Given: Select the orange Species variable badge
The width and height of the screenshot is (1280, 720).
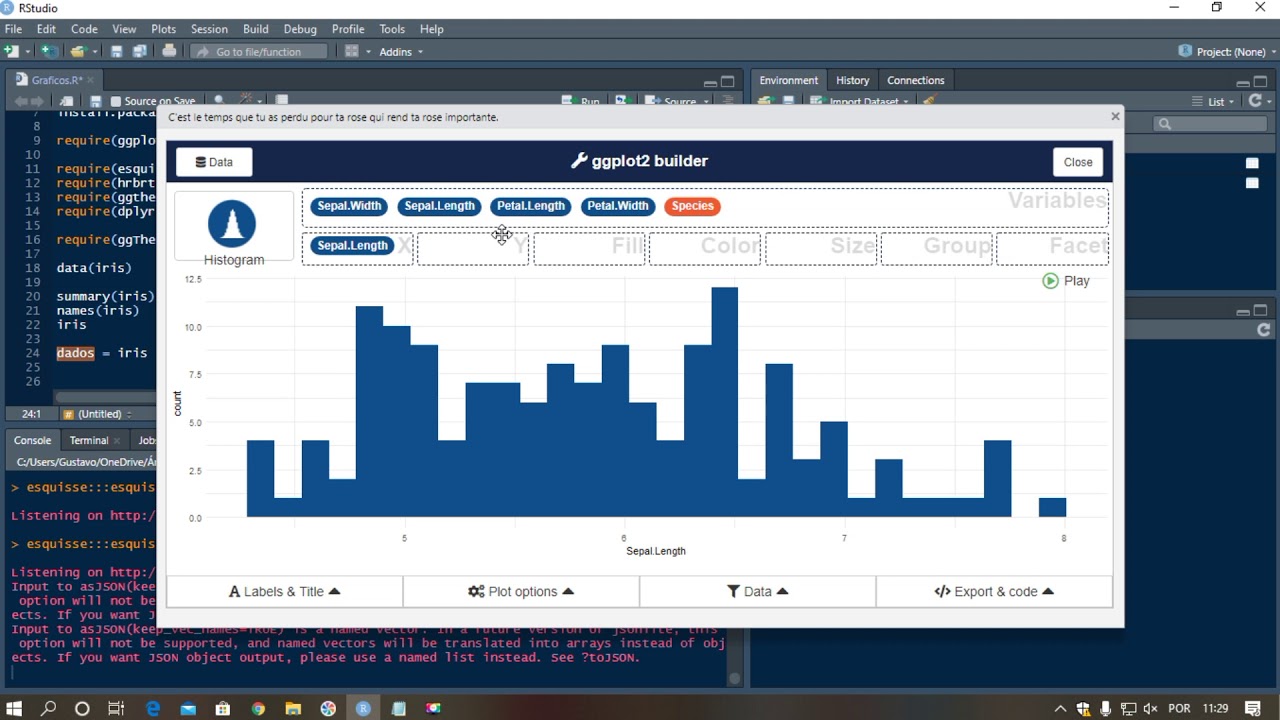Looking at the screenshot, I should [693, 206].
